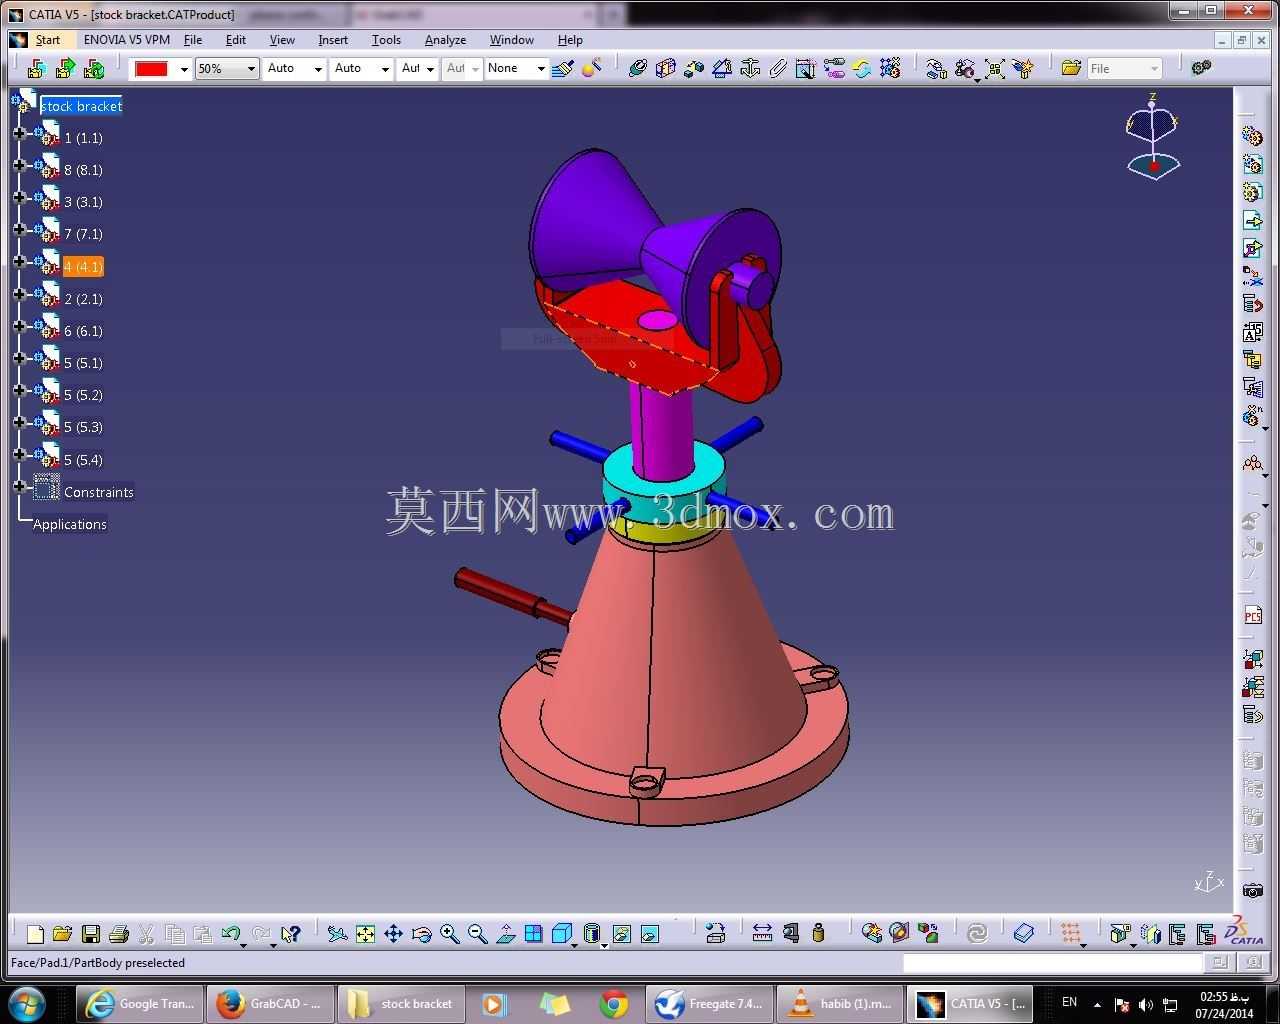The image size is (1280, 1024).
Task: Open the 50% transparency dropdown
Action: (227, 68)
